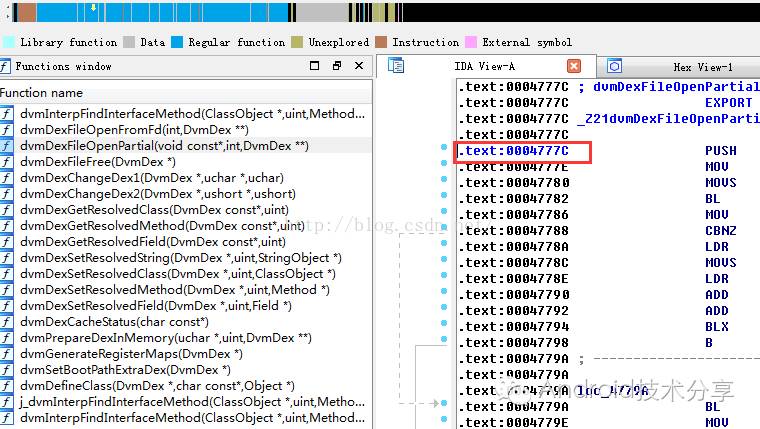The image size is (760, 429).
Task: Click the function icon beside dvmDefineClass
Action: tap(6, 386)
